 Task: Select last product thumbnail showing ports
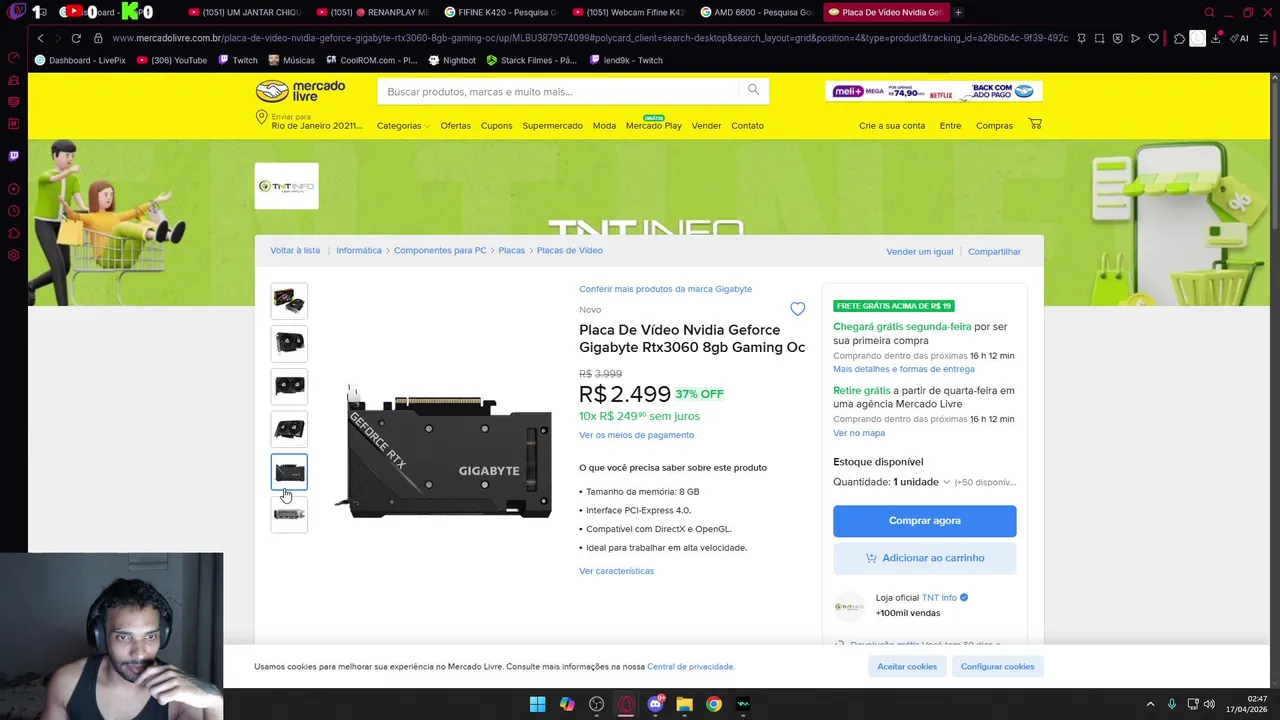[x=289, y=515]
